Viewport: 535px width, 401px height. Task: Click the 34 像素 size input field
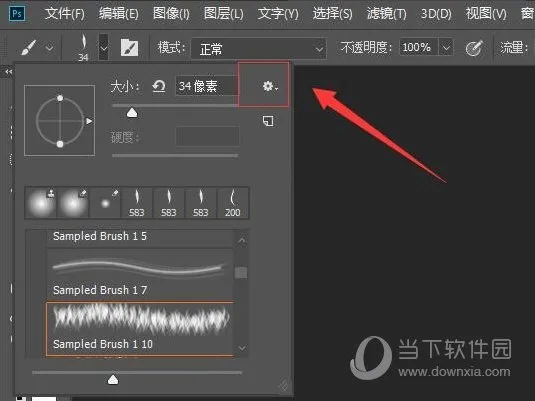point(207,86)
